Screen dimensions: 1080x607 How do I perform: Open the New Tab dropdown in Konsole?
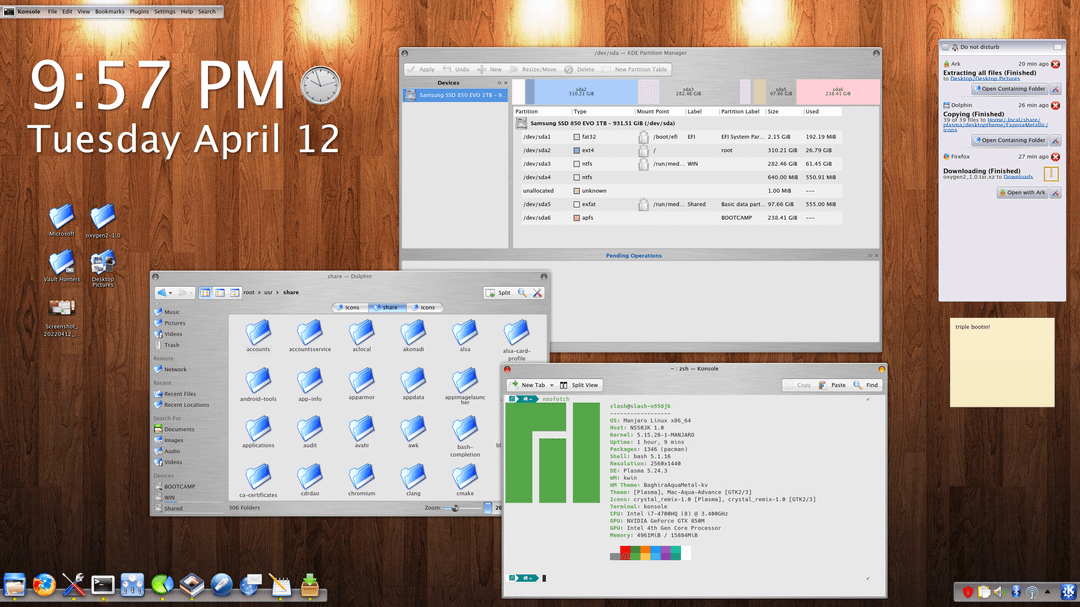[552, 384]
